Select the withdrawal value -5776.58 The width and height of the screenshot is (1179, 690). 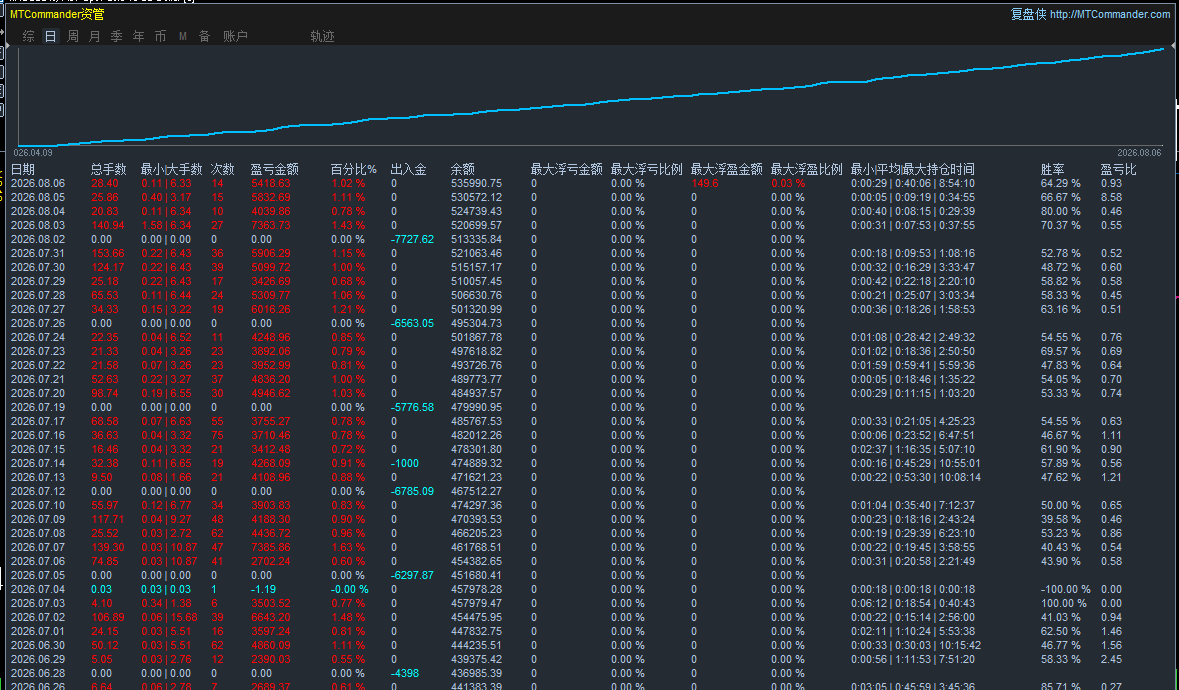tap(412, 407)
